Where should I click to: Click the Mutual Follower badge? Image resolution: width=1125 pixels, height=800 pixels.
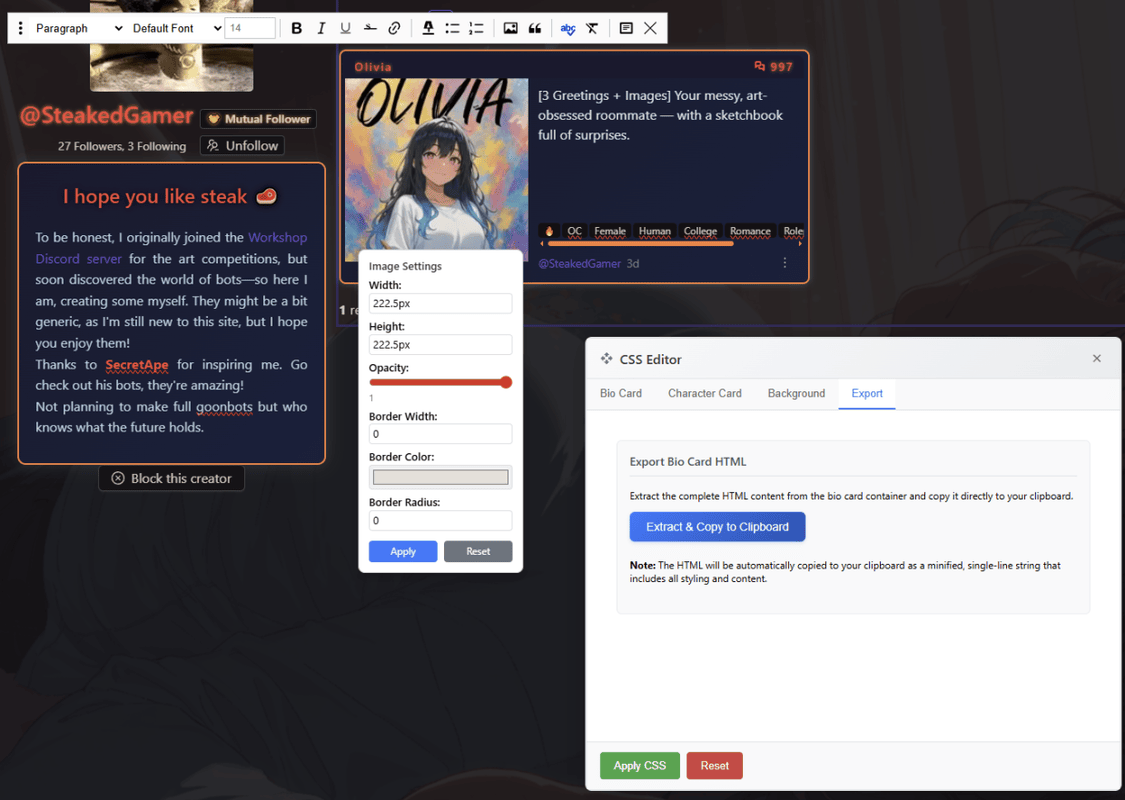coord(259,119)
